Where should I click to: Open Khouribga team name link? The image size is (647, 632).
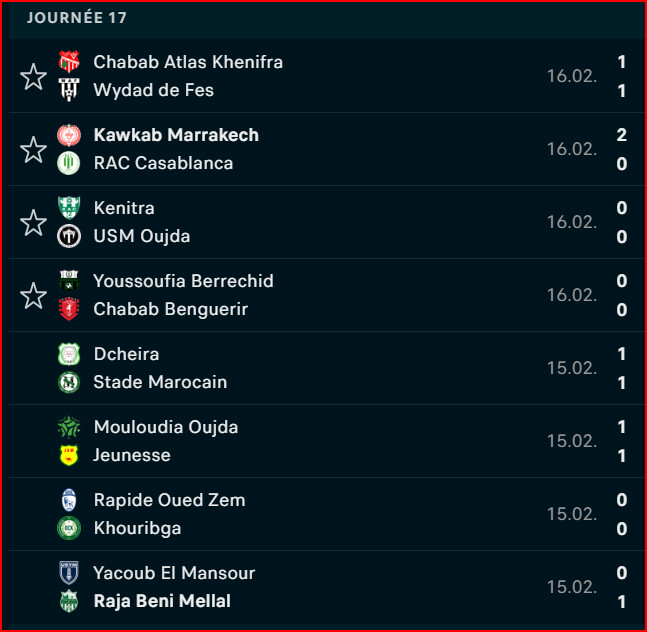click(x=137, y=528)
